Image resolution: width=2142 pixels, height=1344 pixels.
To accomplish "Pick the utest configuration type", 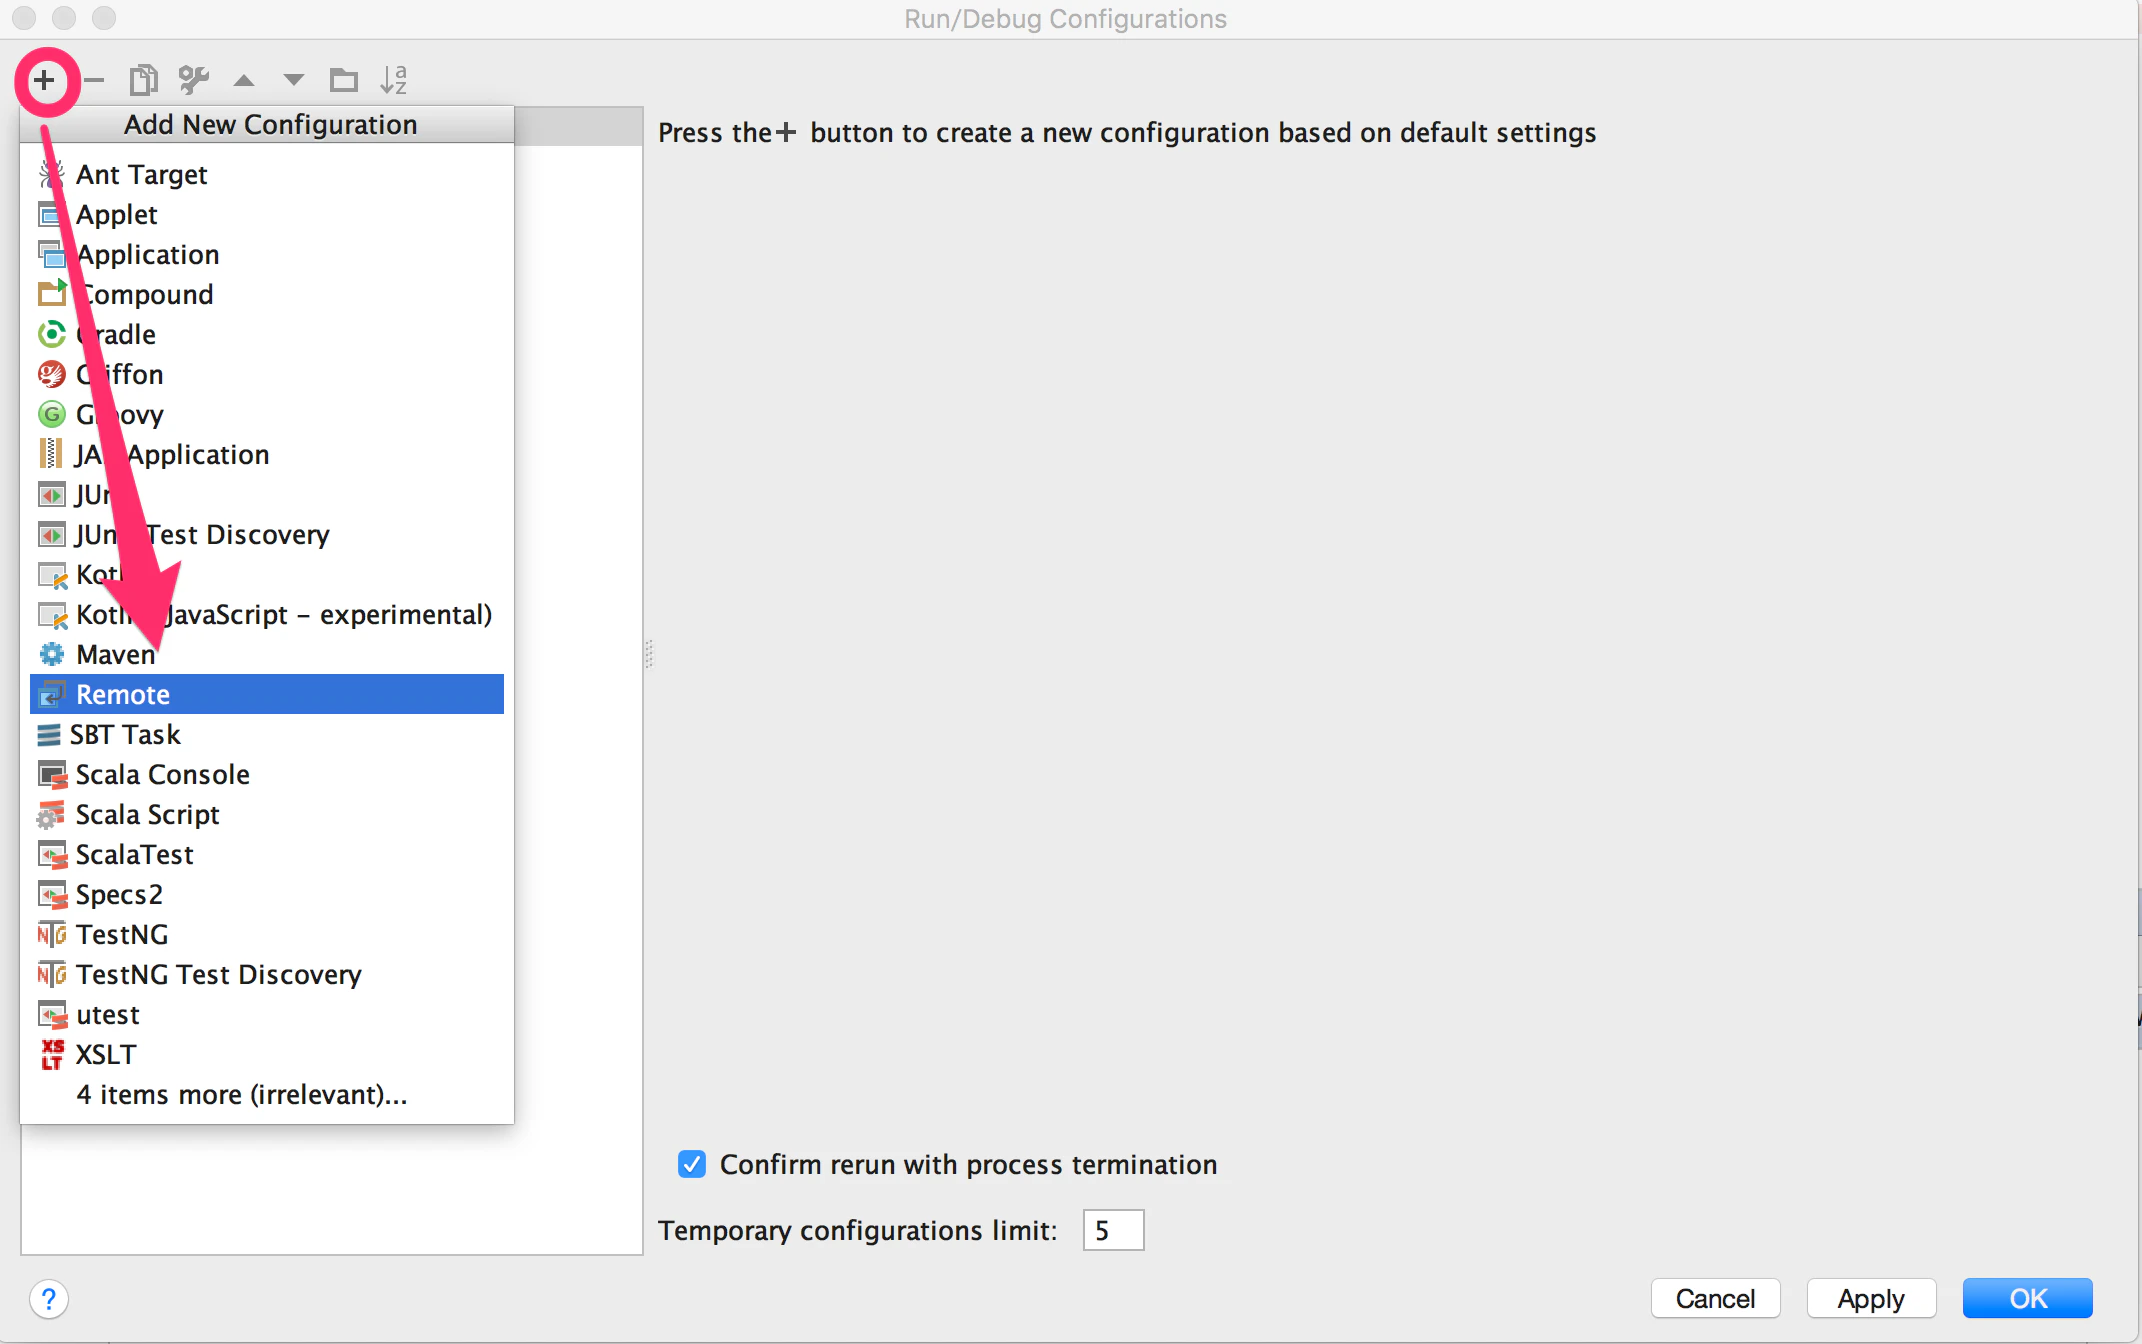I will [x=267, y=1014].
